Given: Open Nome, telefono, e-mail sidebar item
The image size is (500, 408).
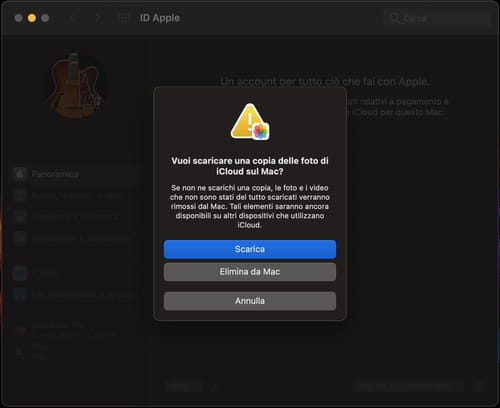Looking at the screenshot, I should click(78, 196).
